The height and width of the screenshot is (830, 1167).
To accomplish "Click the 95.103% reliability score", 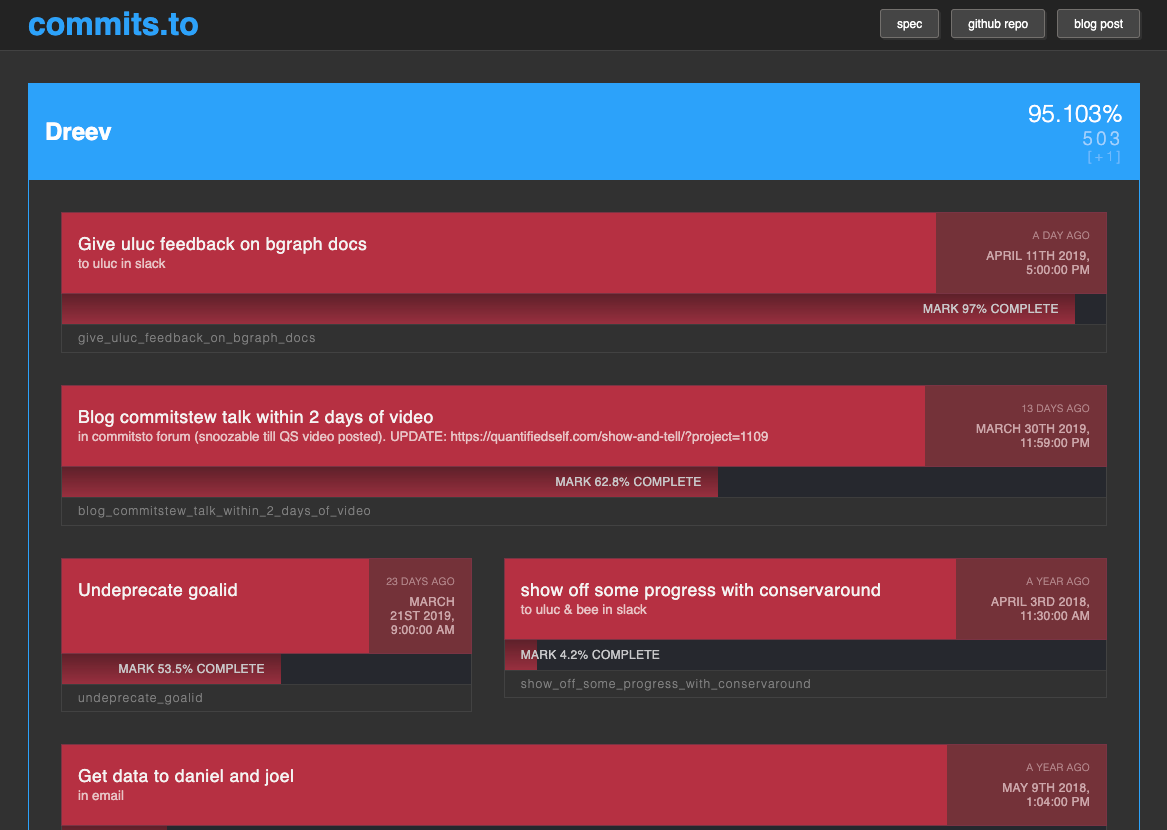I will tap(1074, 114).
